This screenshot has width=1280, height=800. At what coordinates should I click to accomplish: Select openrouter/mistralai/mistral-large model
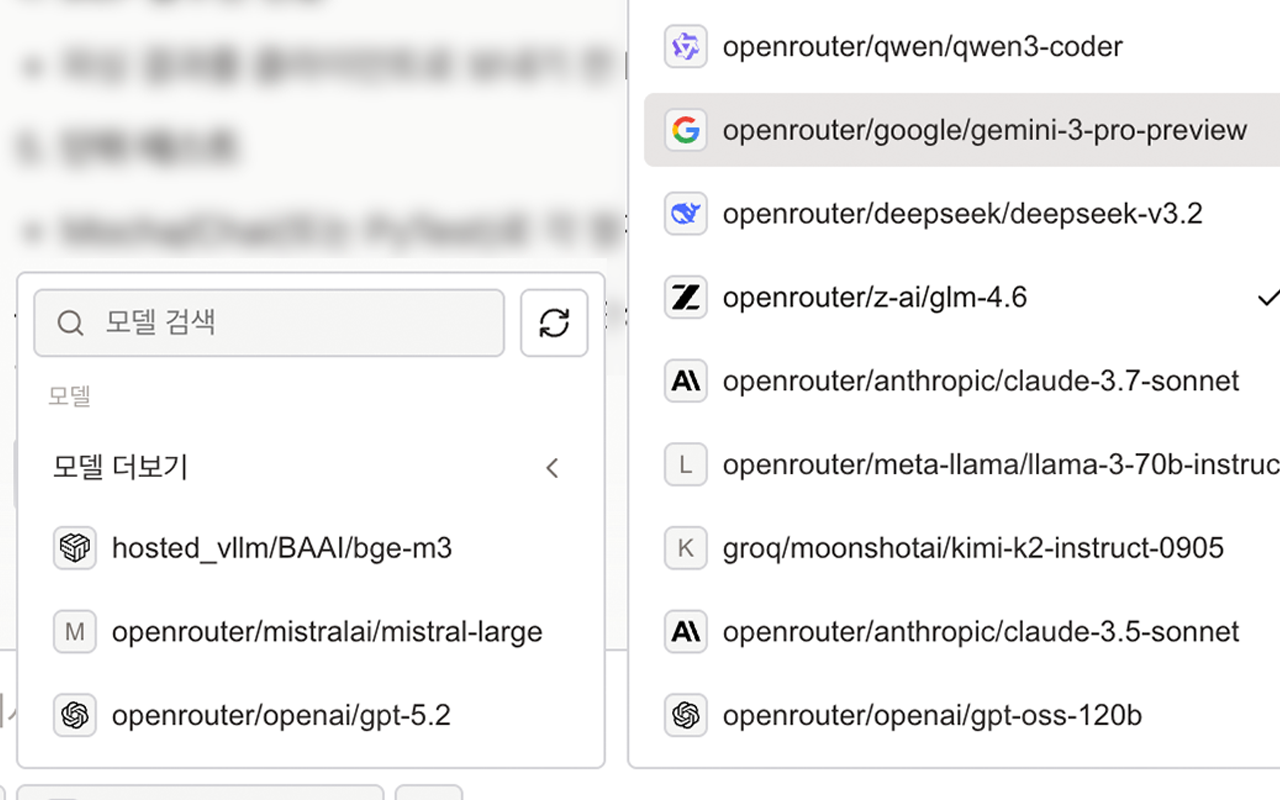(x=311, y=632)
